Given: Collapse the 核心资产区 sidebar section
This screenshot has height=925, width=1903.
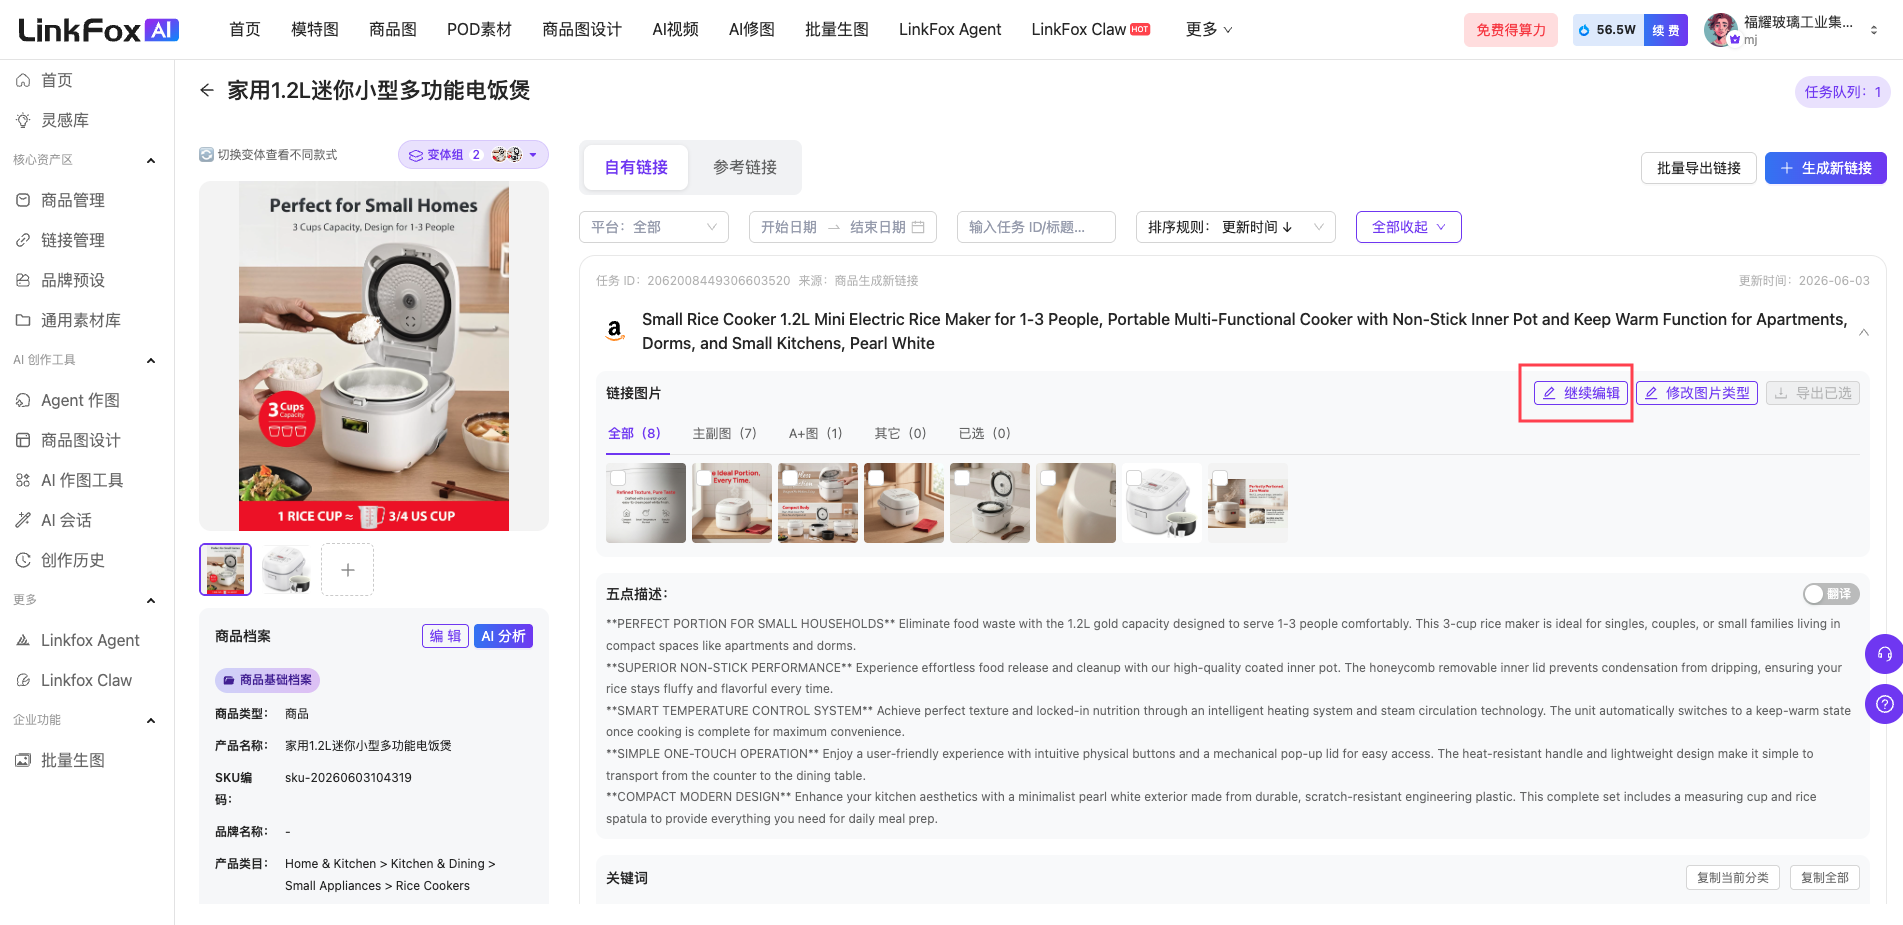Looking at the screenshot, I should [x=151, y=160].
